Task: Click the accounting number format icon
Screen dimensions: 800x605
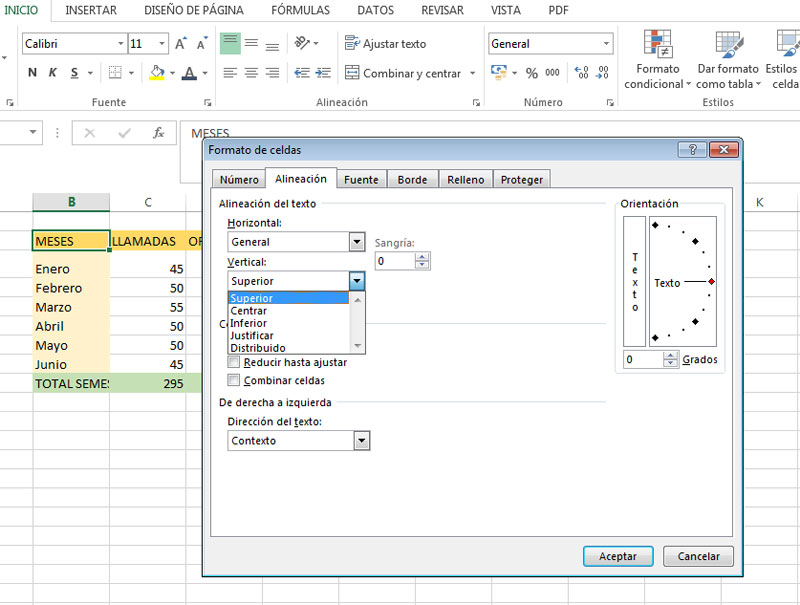Action: (498, 72)
